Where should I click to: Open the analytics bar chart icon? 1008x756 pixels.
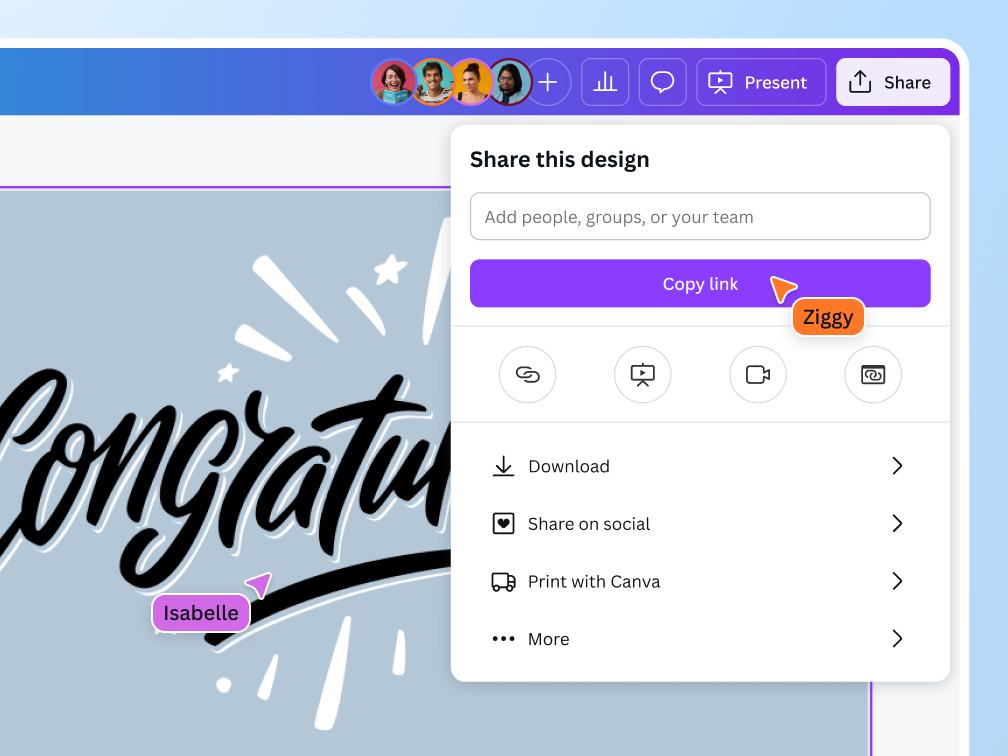pos(605,82)
